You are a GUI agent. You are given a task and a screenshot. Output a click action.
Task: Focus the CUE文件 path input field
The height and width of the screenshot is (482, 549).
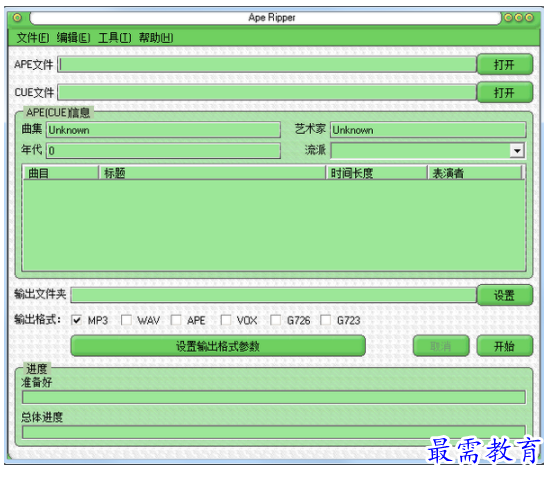[267, 93]
